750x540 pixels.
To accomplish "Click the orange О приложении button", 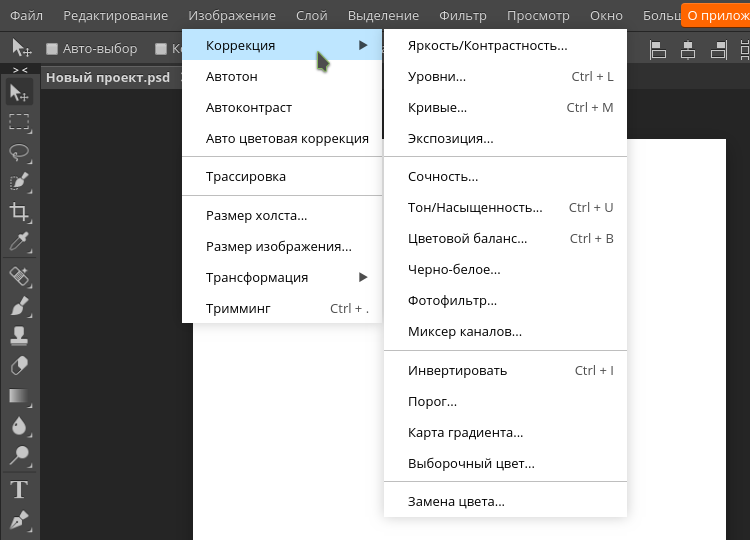I will (716, 16).
